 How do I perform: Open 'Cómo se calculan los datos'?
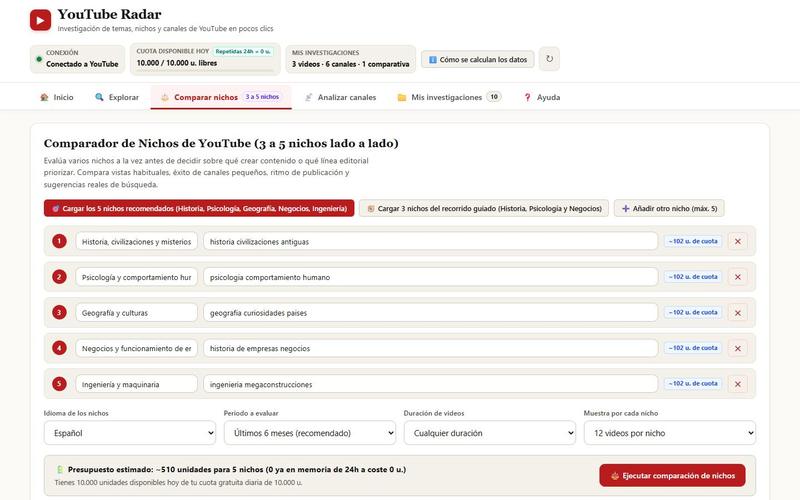[478, 59]
